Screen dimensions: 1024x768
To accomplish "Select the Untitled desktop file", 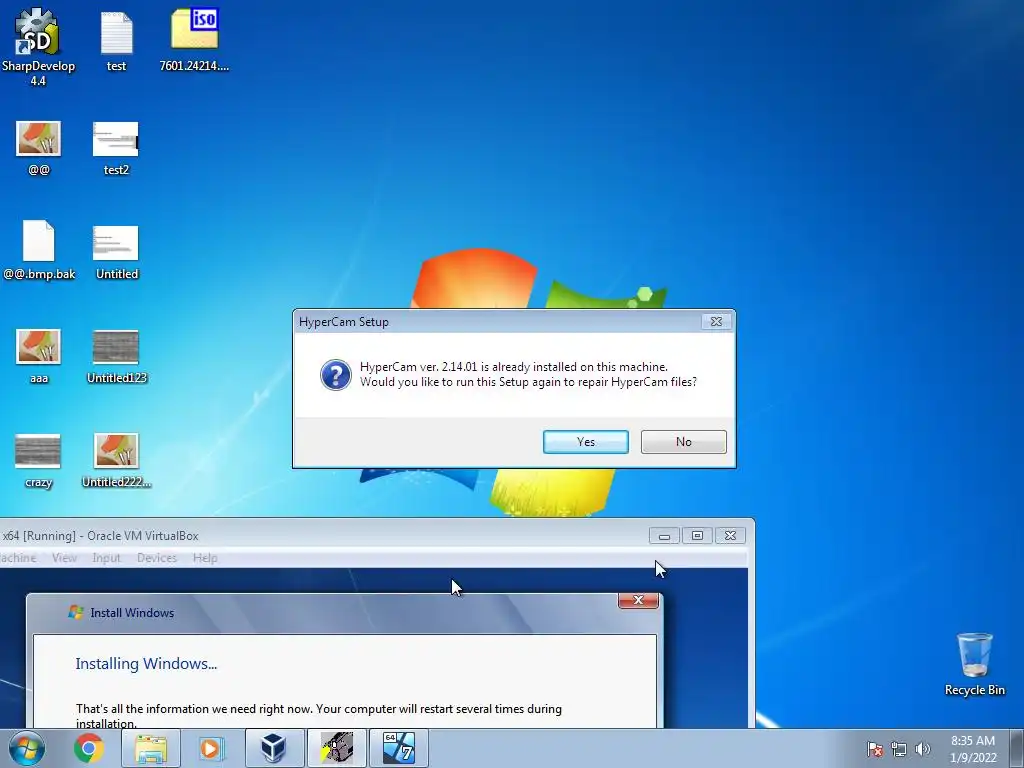I will 116,252.
